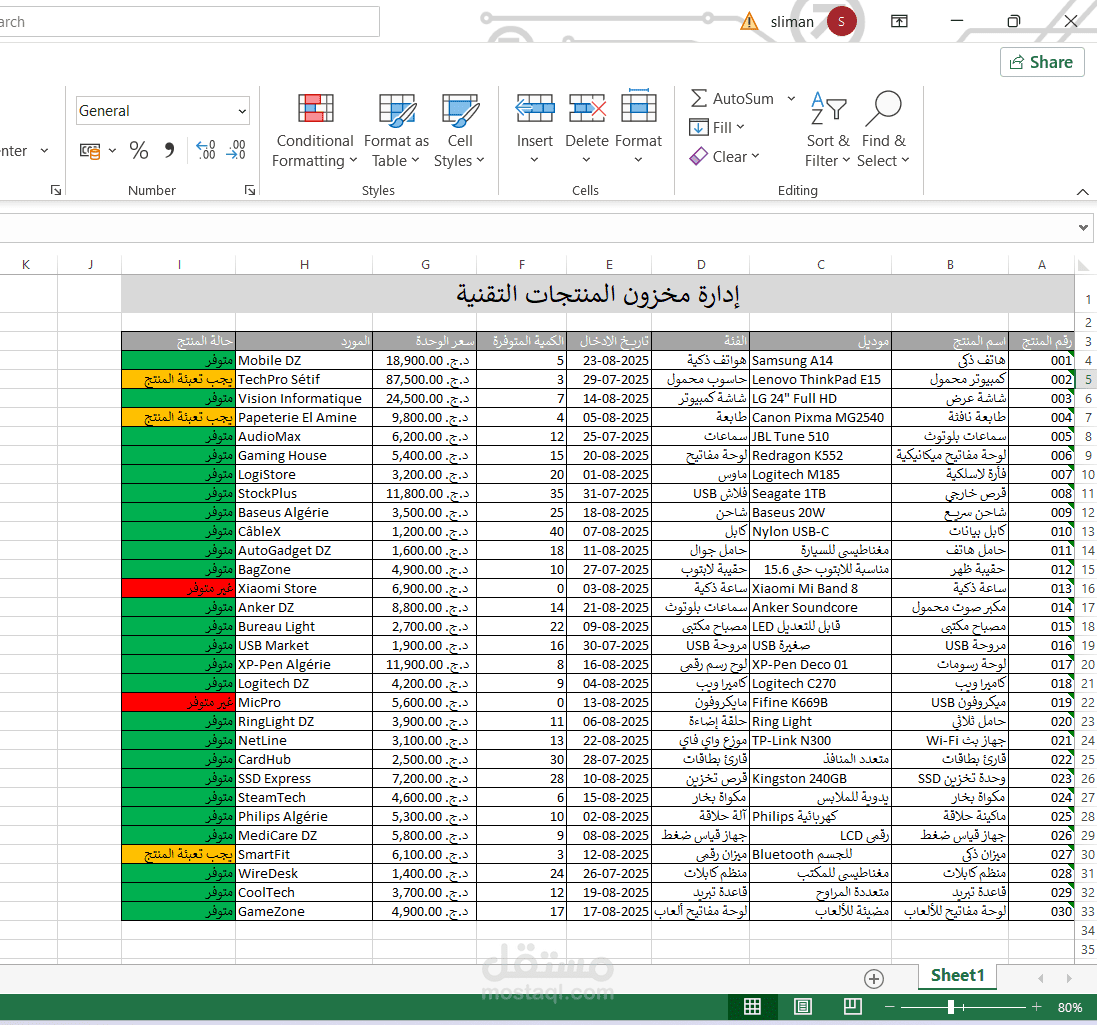The width and height of the screenshot is (1097, 1025).
Task: Select cell Logitech M185
Action: 821,474
